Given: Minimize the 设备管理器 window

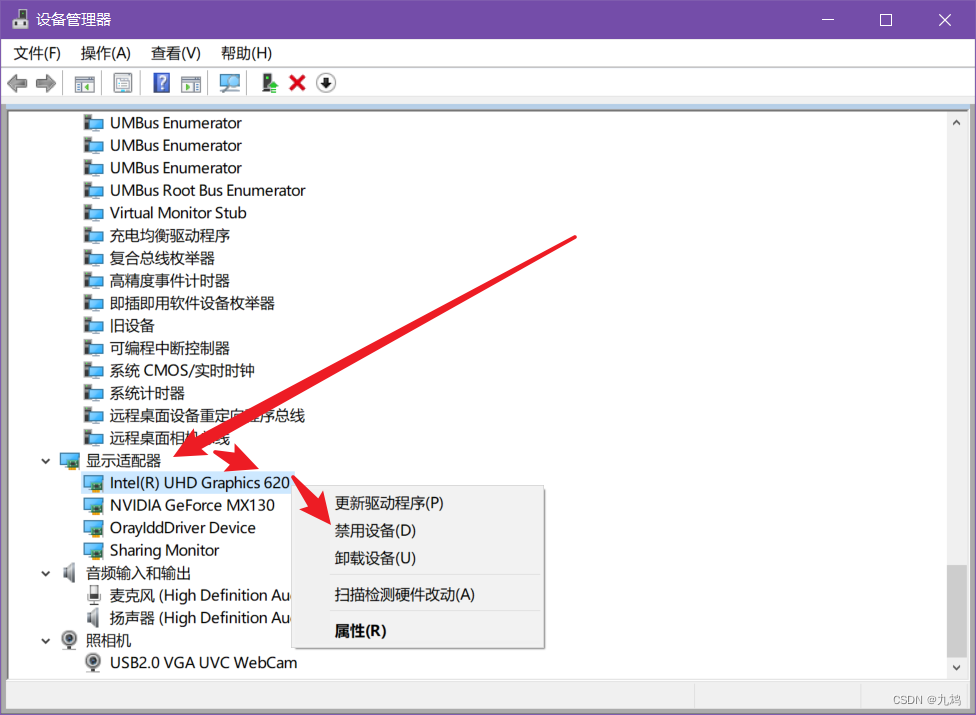Looking at the screenshot, I should point(828,20).
